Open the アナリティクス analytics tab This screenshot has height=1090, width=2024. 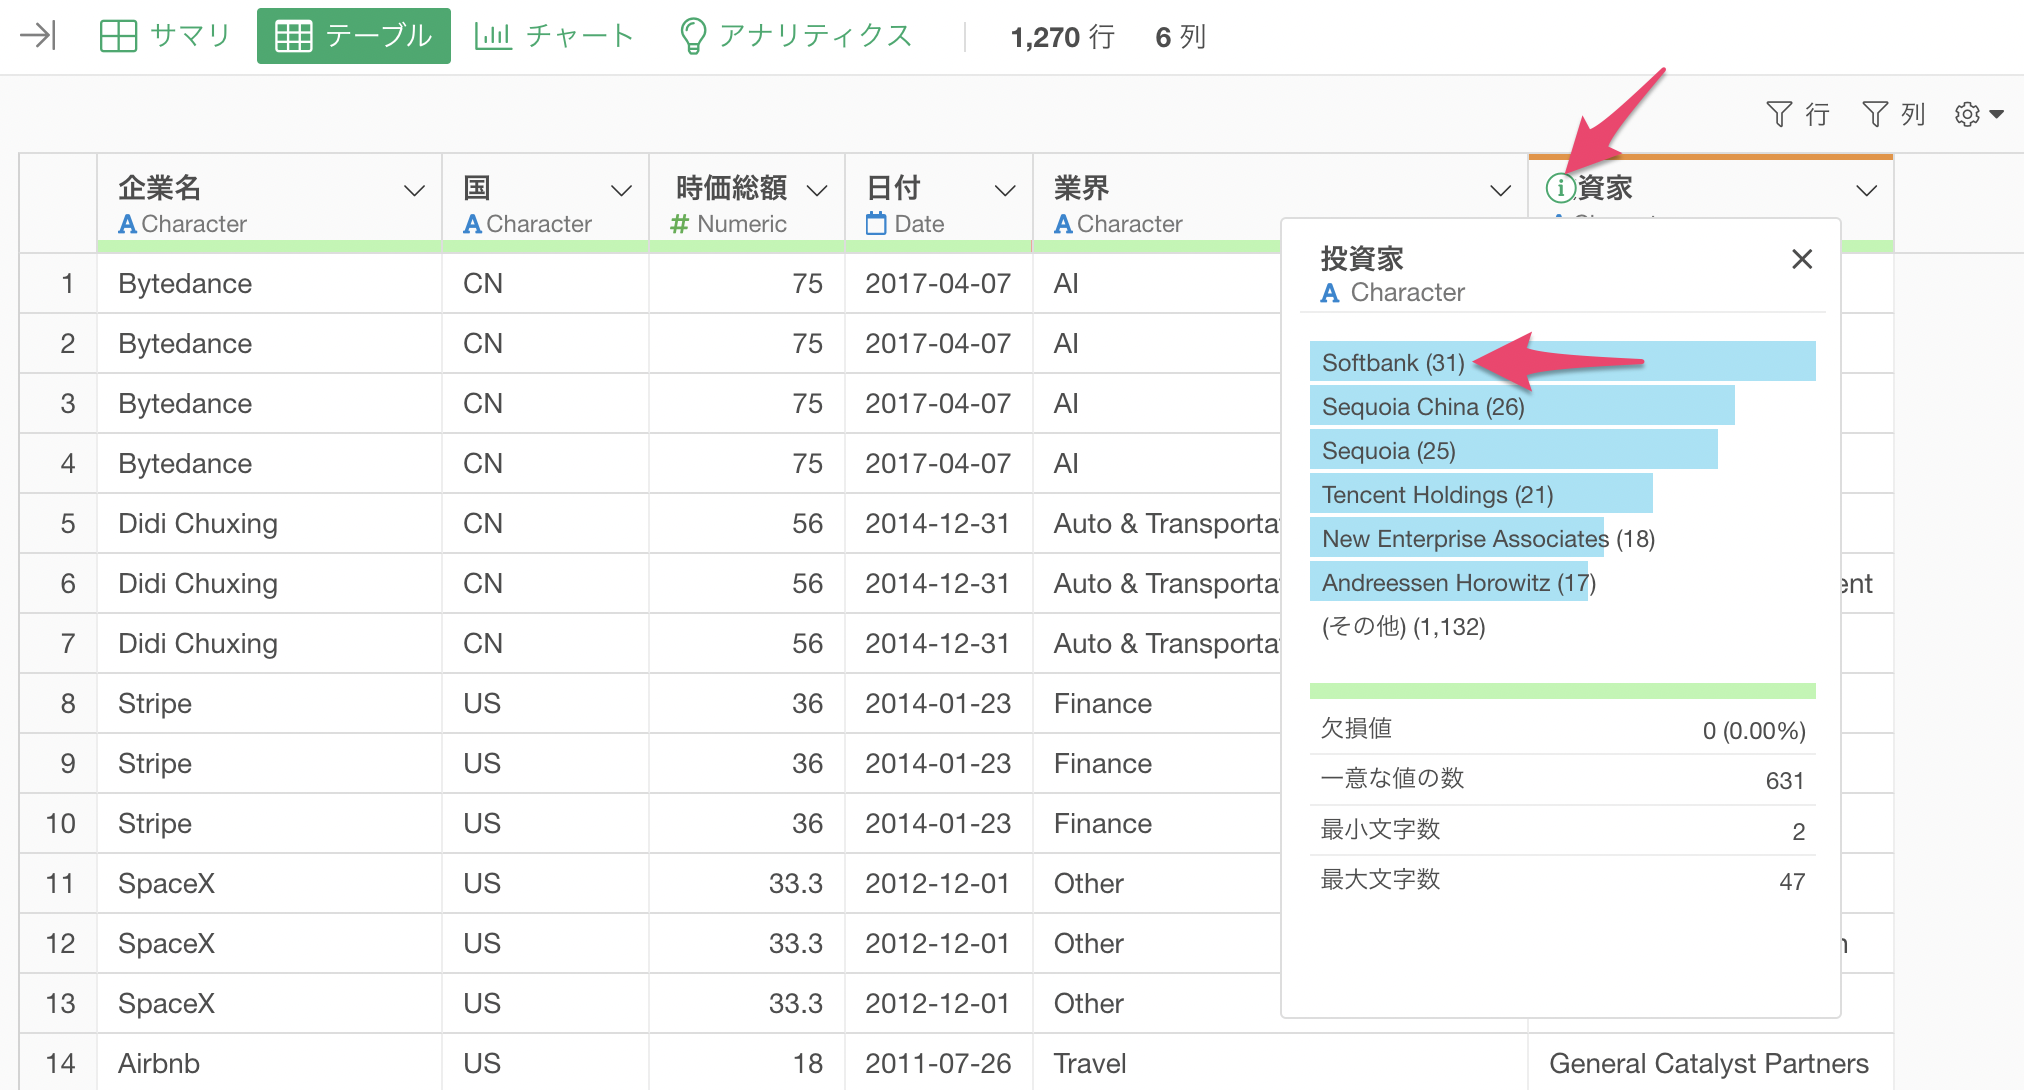tap(795, 36)
